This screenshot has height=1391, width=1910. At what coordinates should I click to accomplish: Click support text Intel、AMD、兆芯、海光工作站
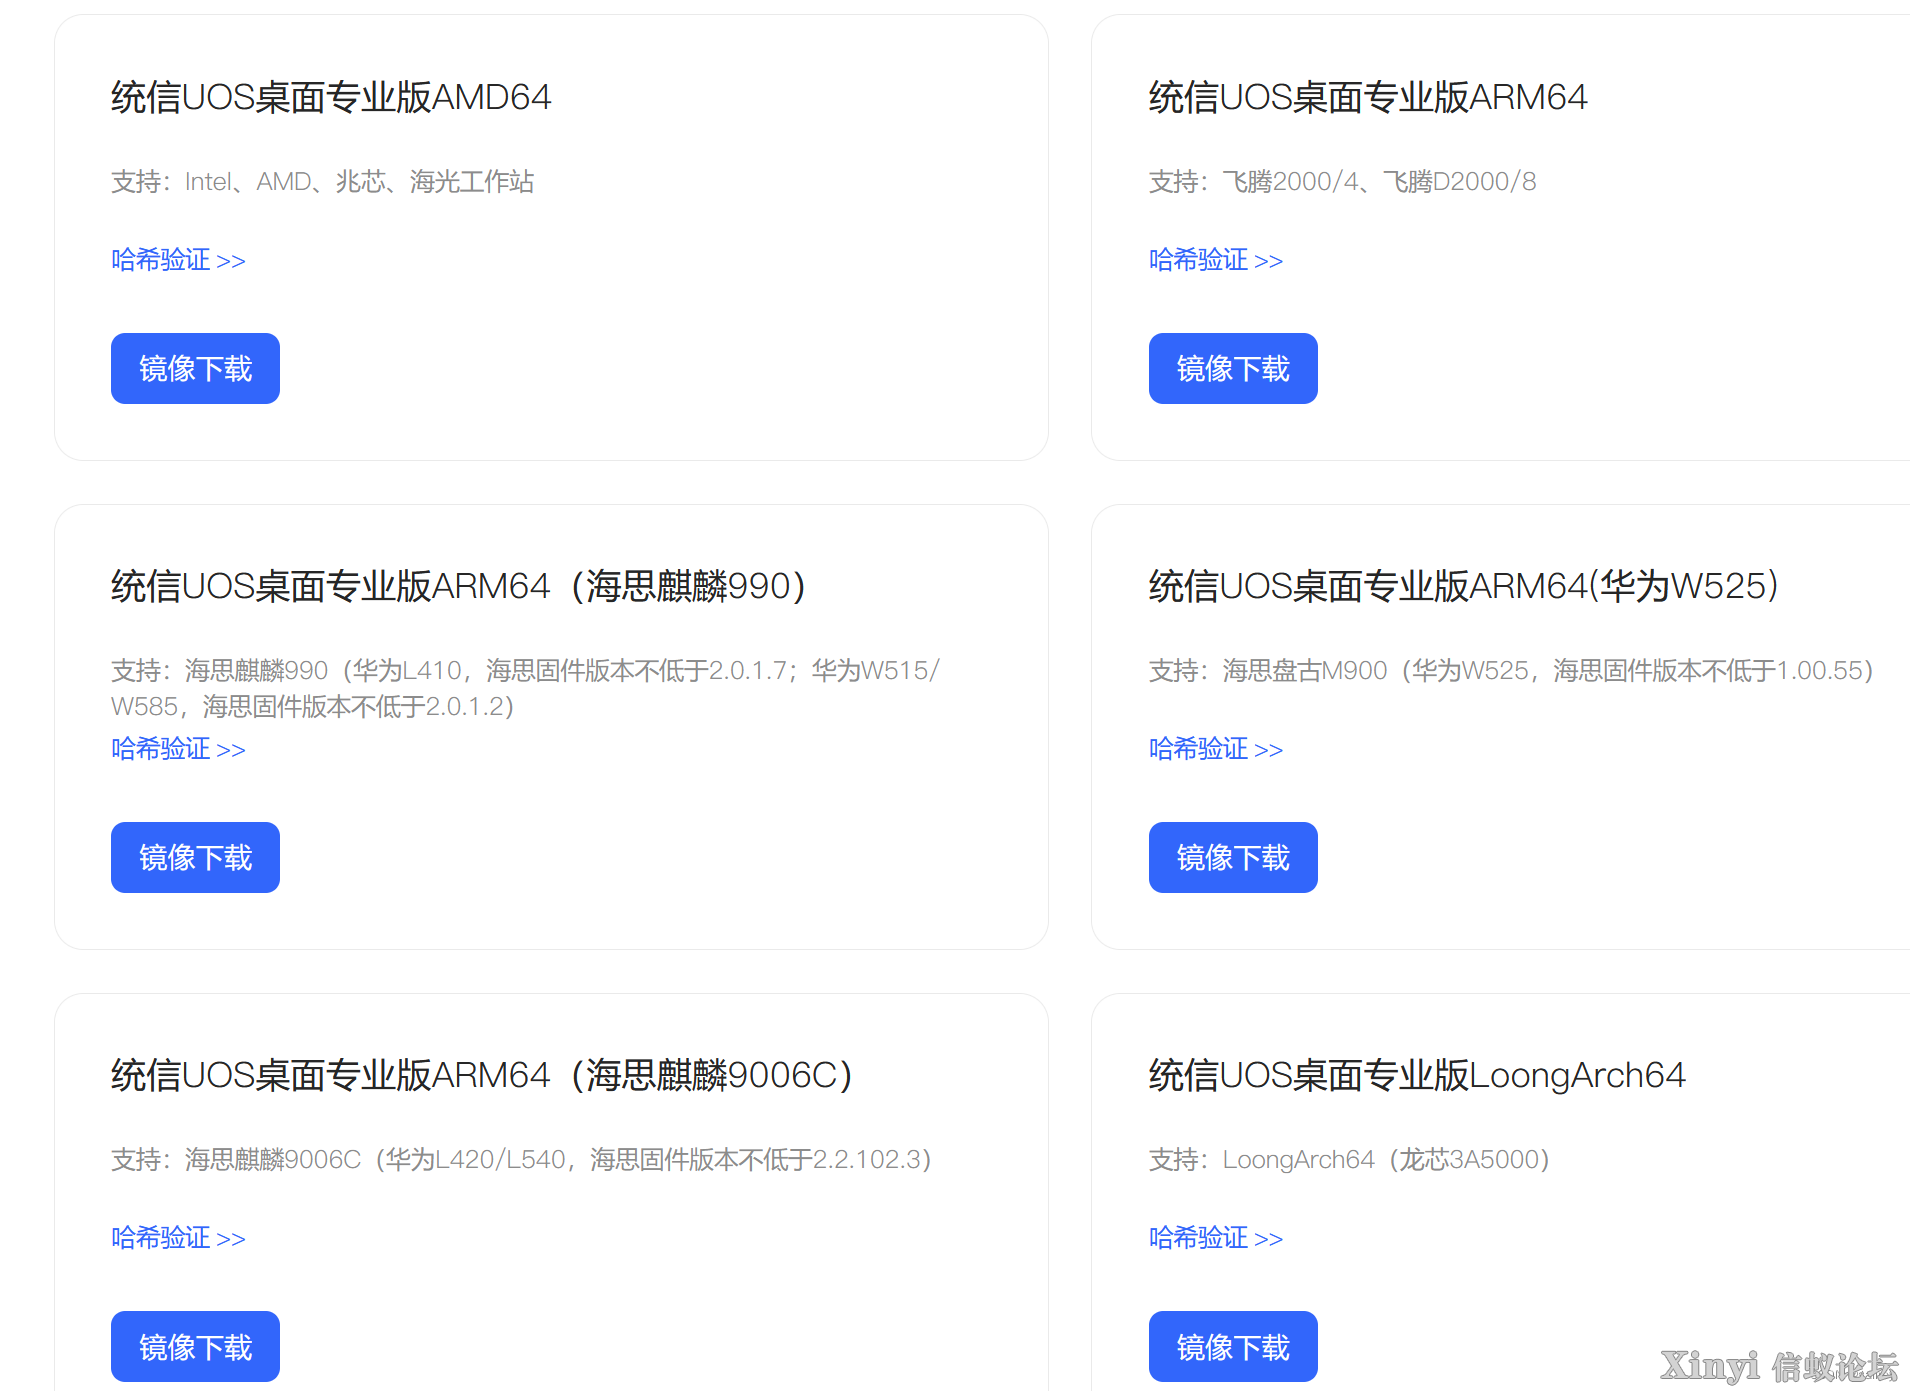click(x=322, y=181)
